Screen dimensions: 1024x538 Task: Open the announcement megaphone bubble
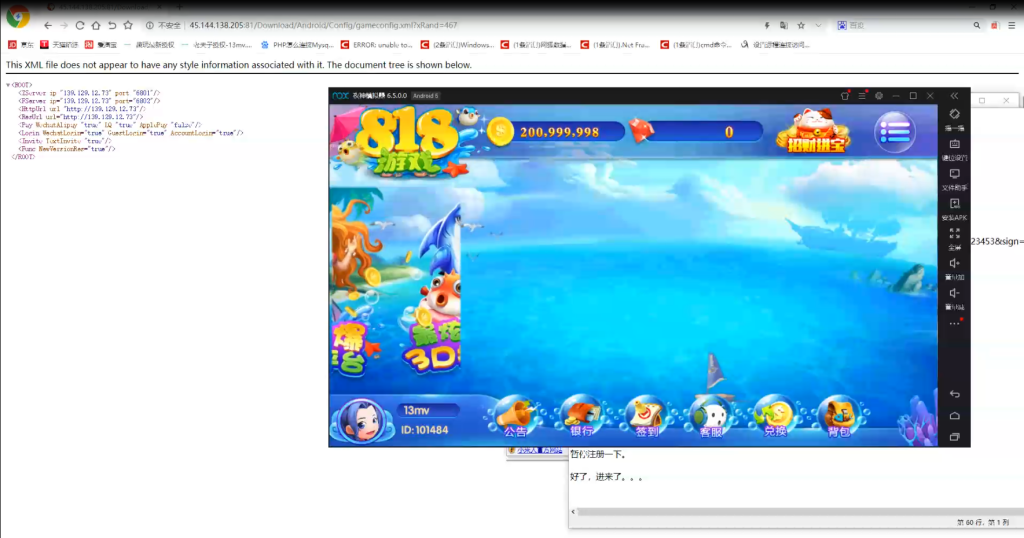[515, 416]
